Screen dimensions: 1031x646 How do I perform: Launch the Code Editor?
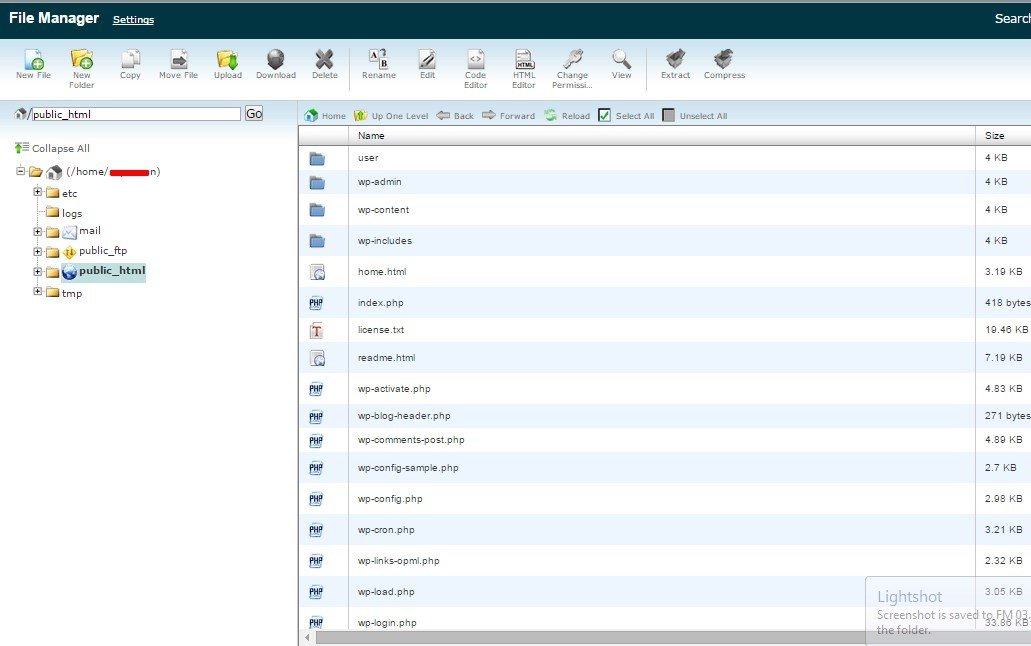pyautogui.click(x=475, y=68)
